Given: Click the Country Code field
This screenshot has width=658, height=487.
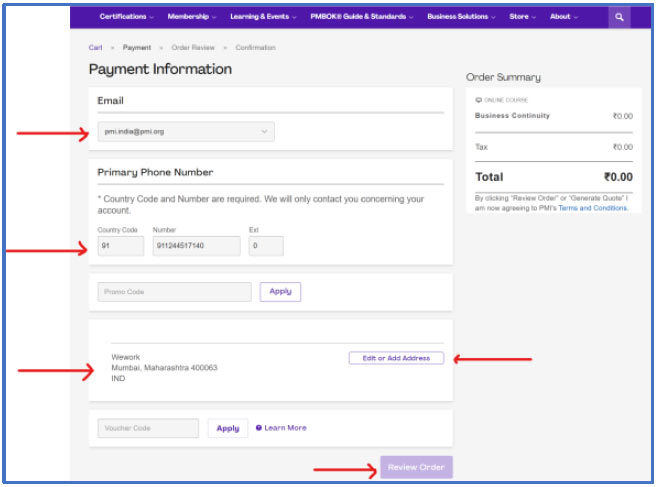Looking at the screenshot, I should (120, 246).
